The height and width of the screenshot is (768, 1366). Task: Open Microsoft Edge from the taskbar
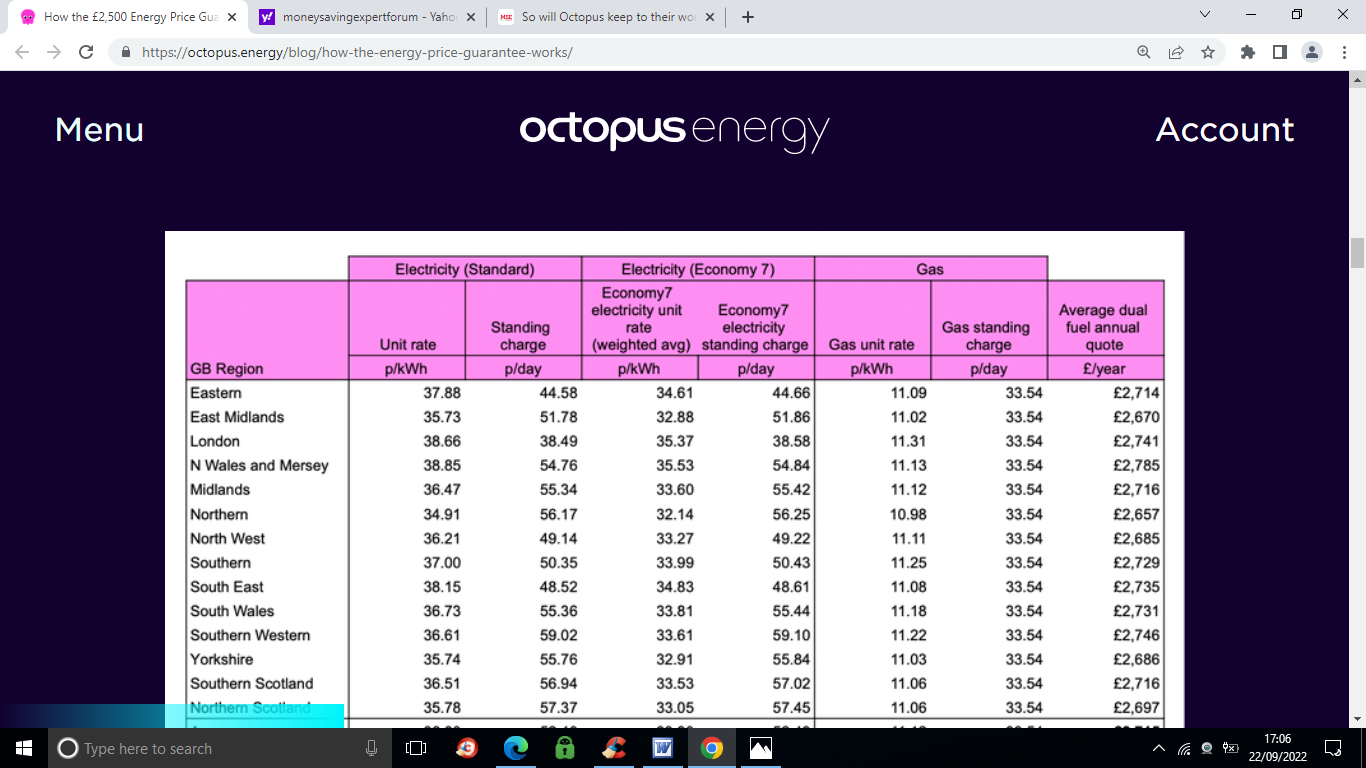(516, 748)
